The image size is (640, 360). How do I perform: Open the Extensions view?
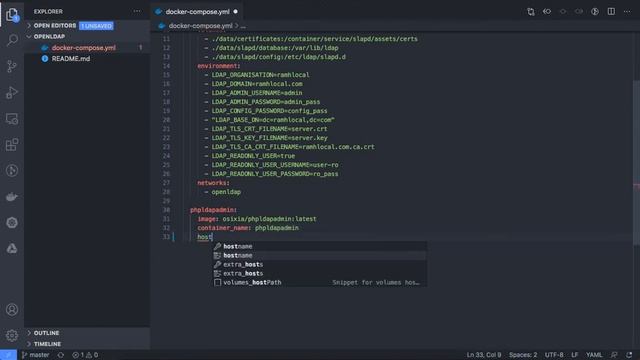pos(12,144)
